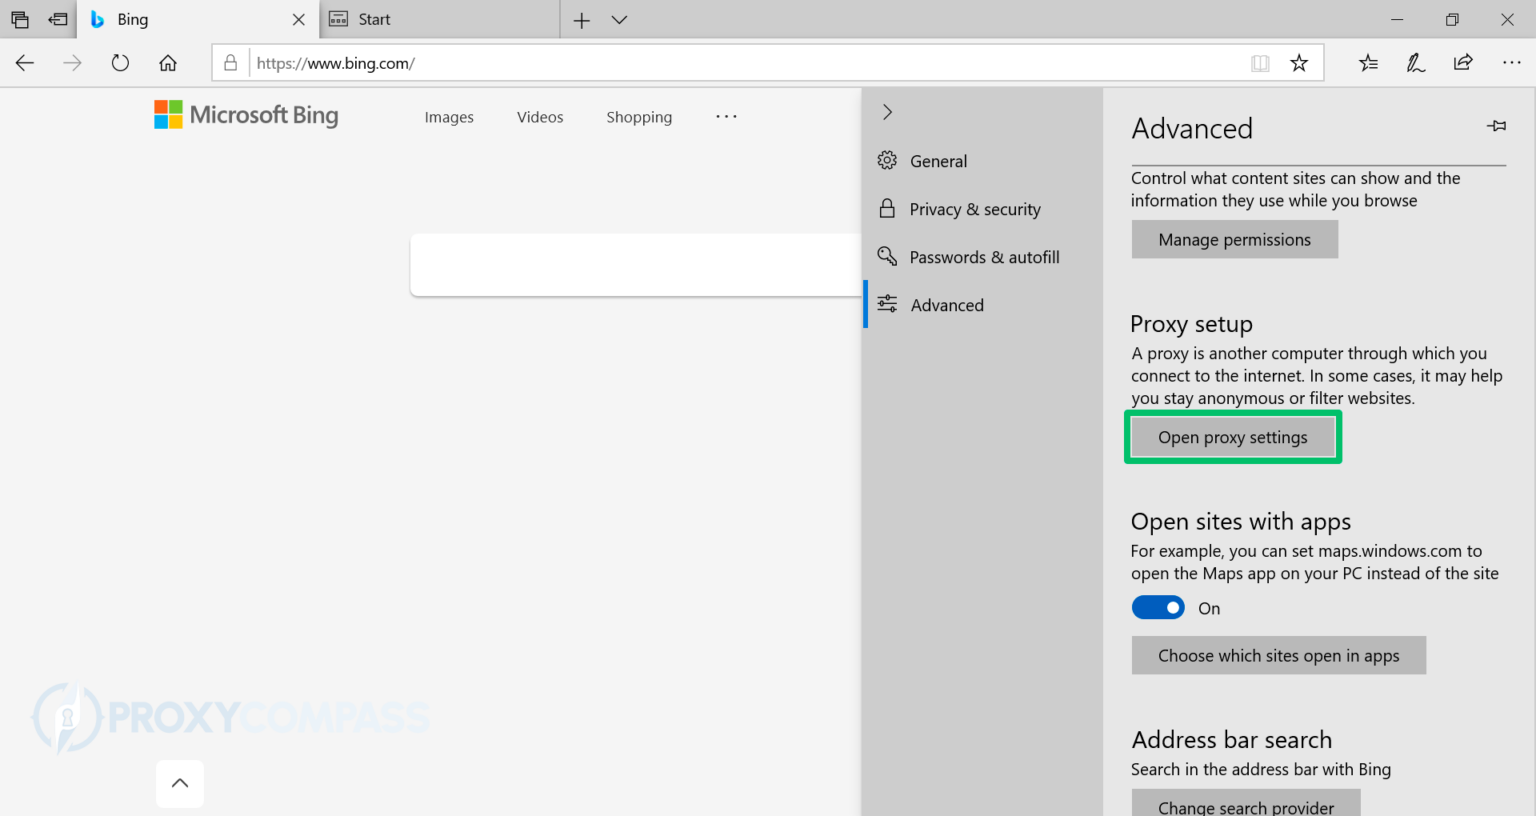Screen dimensions: 1536x816
Task: Refresh the Bing page
Action: point(120,62)
